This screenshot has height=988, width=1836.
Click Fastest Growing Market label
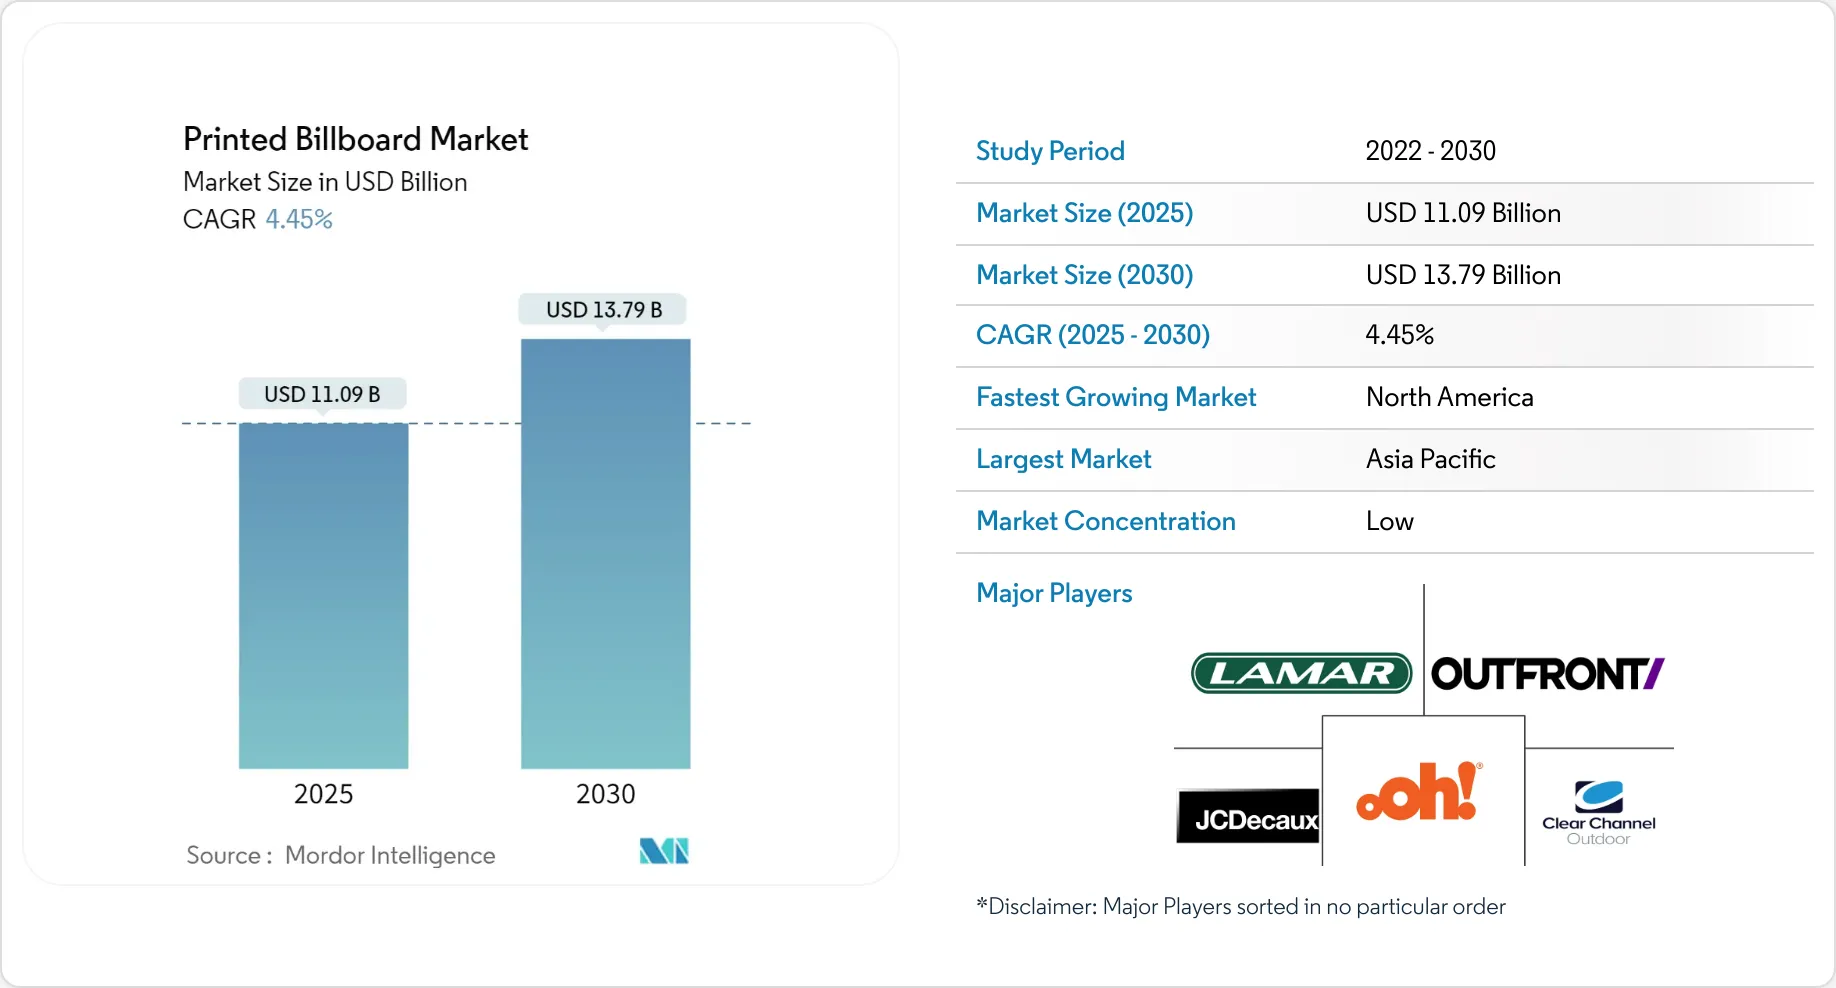click(x=1116, y=397)
